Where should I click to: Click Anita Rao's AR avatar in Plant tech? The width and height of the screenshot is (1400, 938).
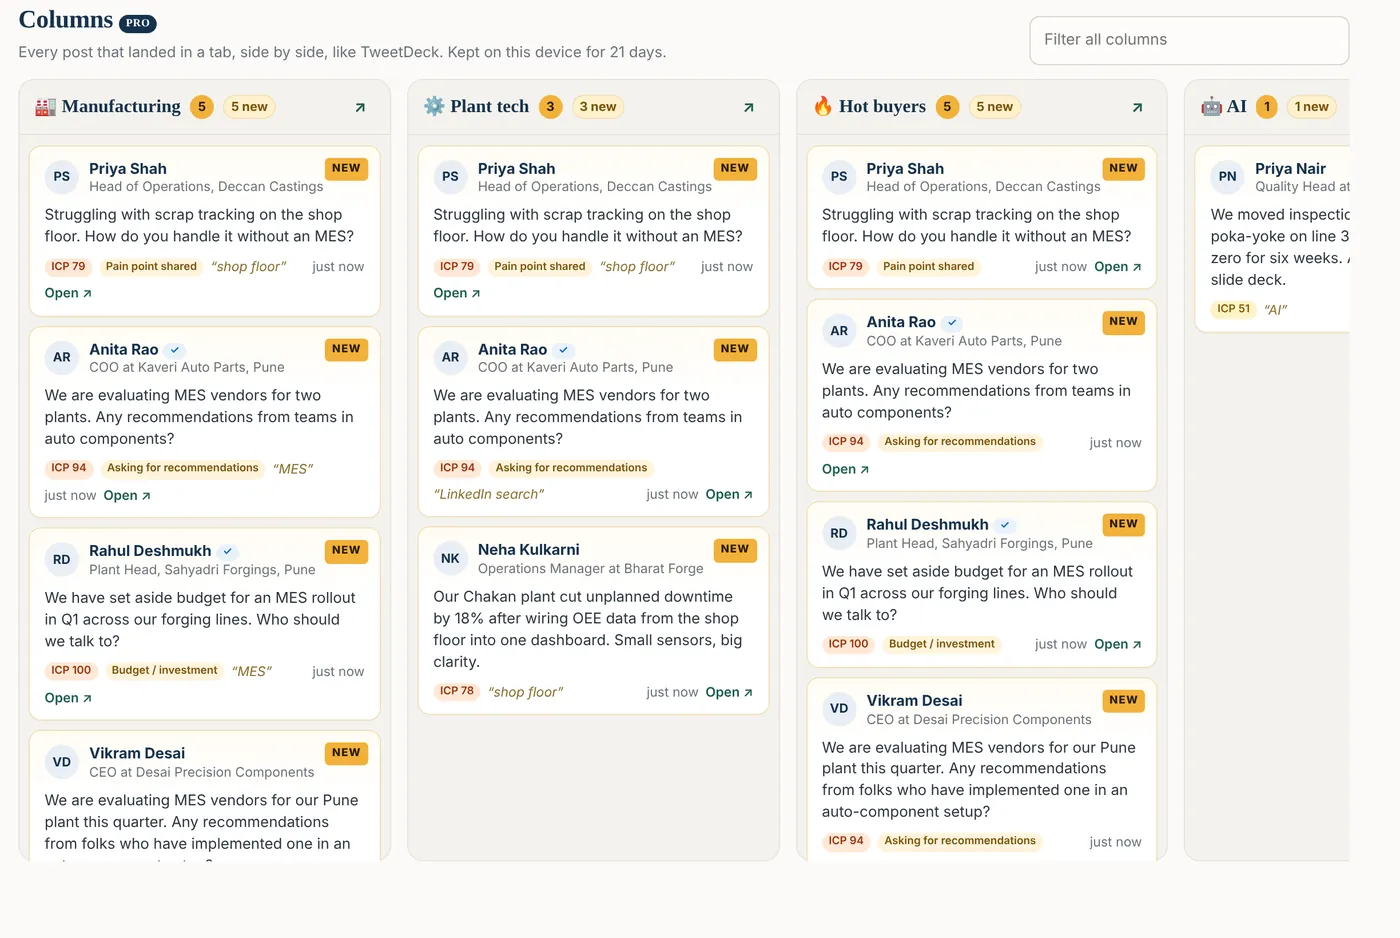pyautogui.click(x=451, y=357)
